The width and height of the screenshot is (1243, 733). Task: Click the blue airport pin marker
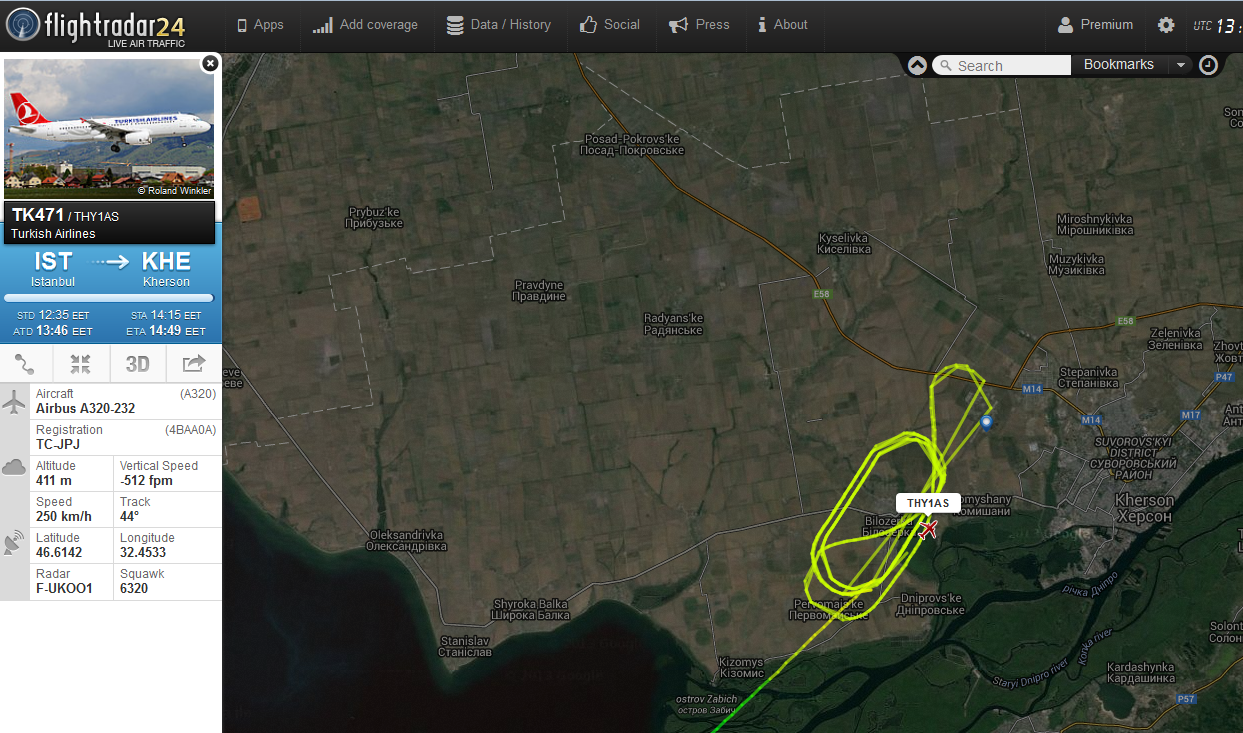(986, 422)
